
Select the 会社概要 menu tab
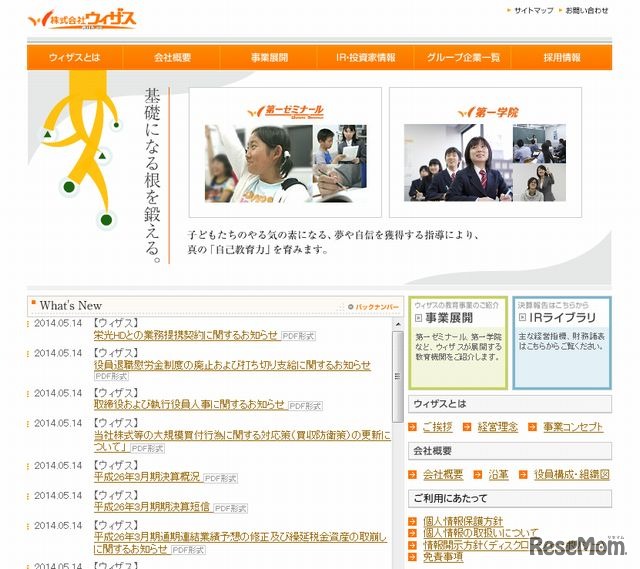click(x=172, y=58)
